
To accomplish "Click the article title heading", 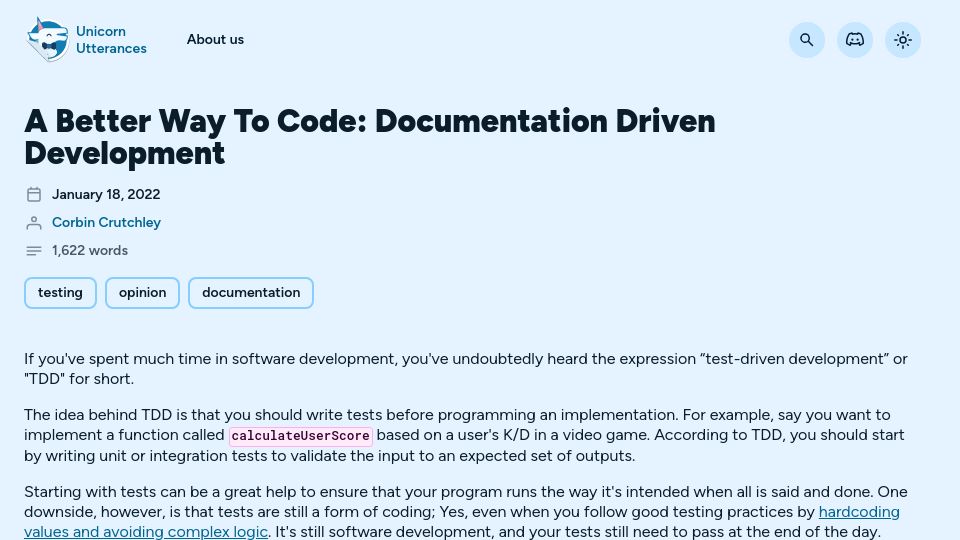I will [x=370, y=137].
